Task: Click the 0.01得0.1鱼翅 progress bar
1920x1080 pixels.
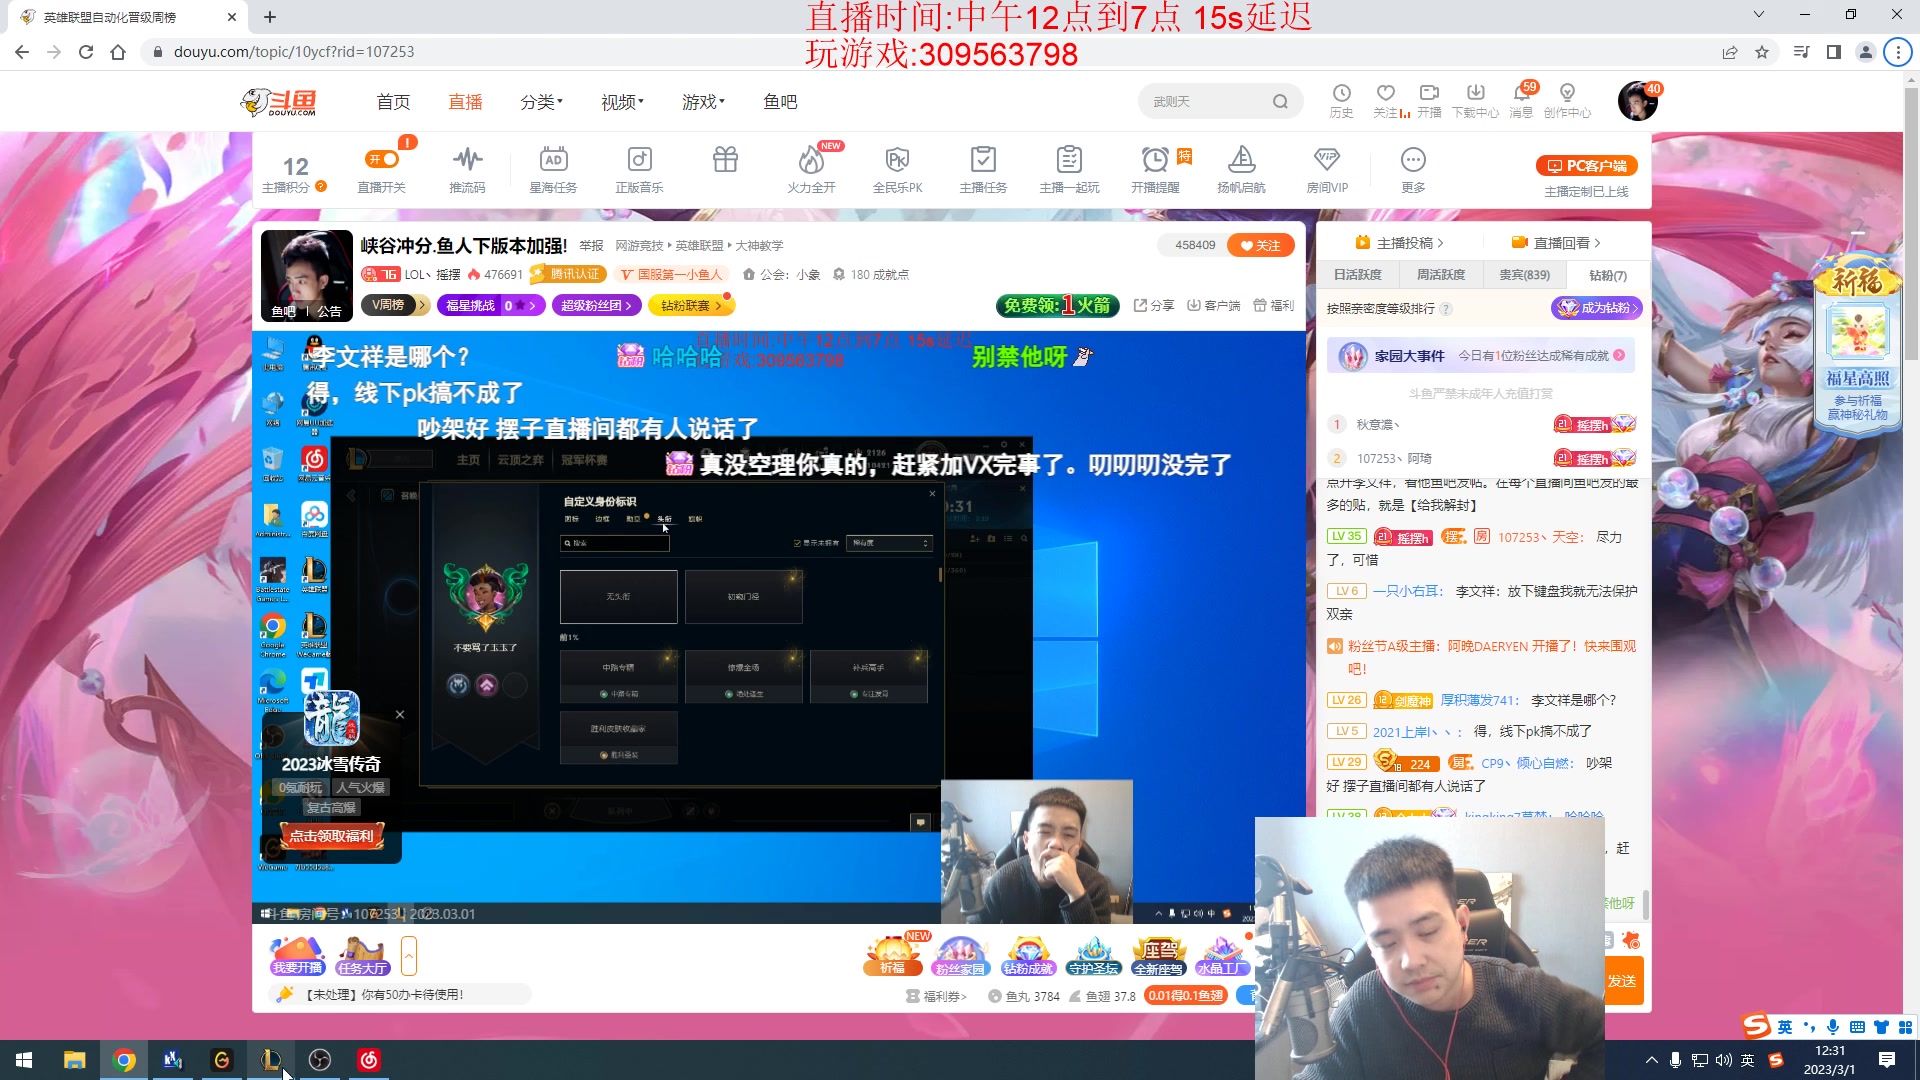Action: 1184,996
